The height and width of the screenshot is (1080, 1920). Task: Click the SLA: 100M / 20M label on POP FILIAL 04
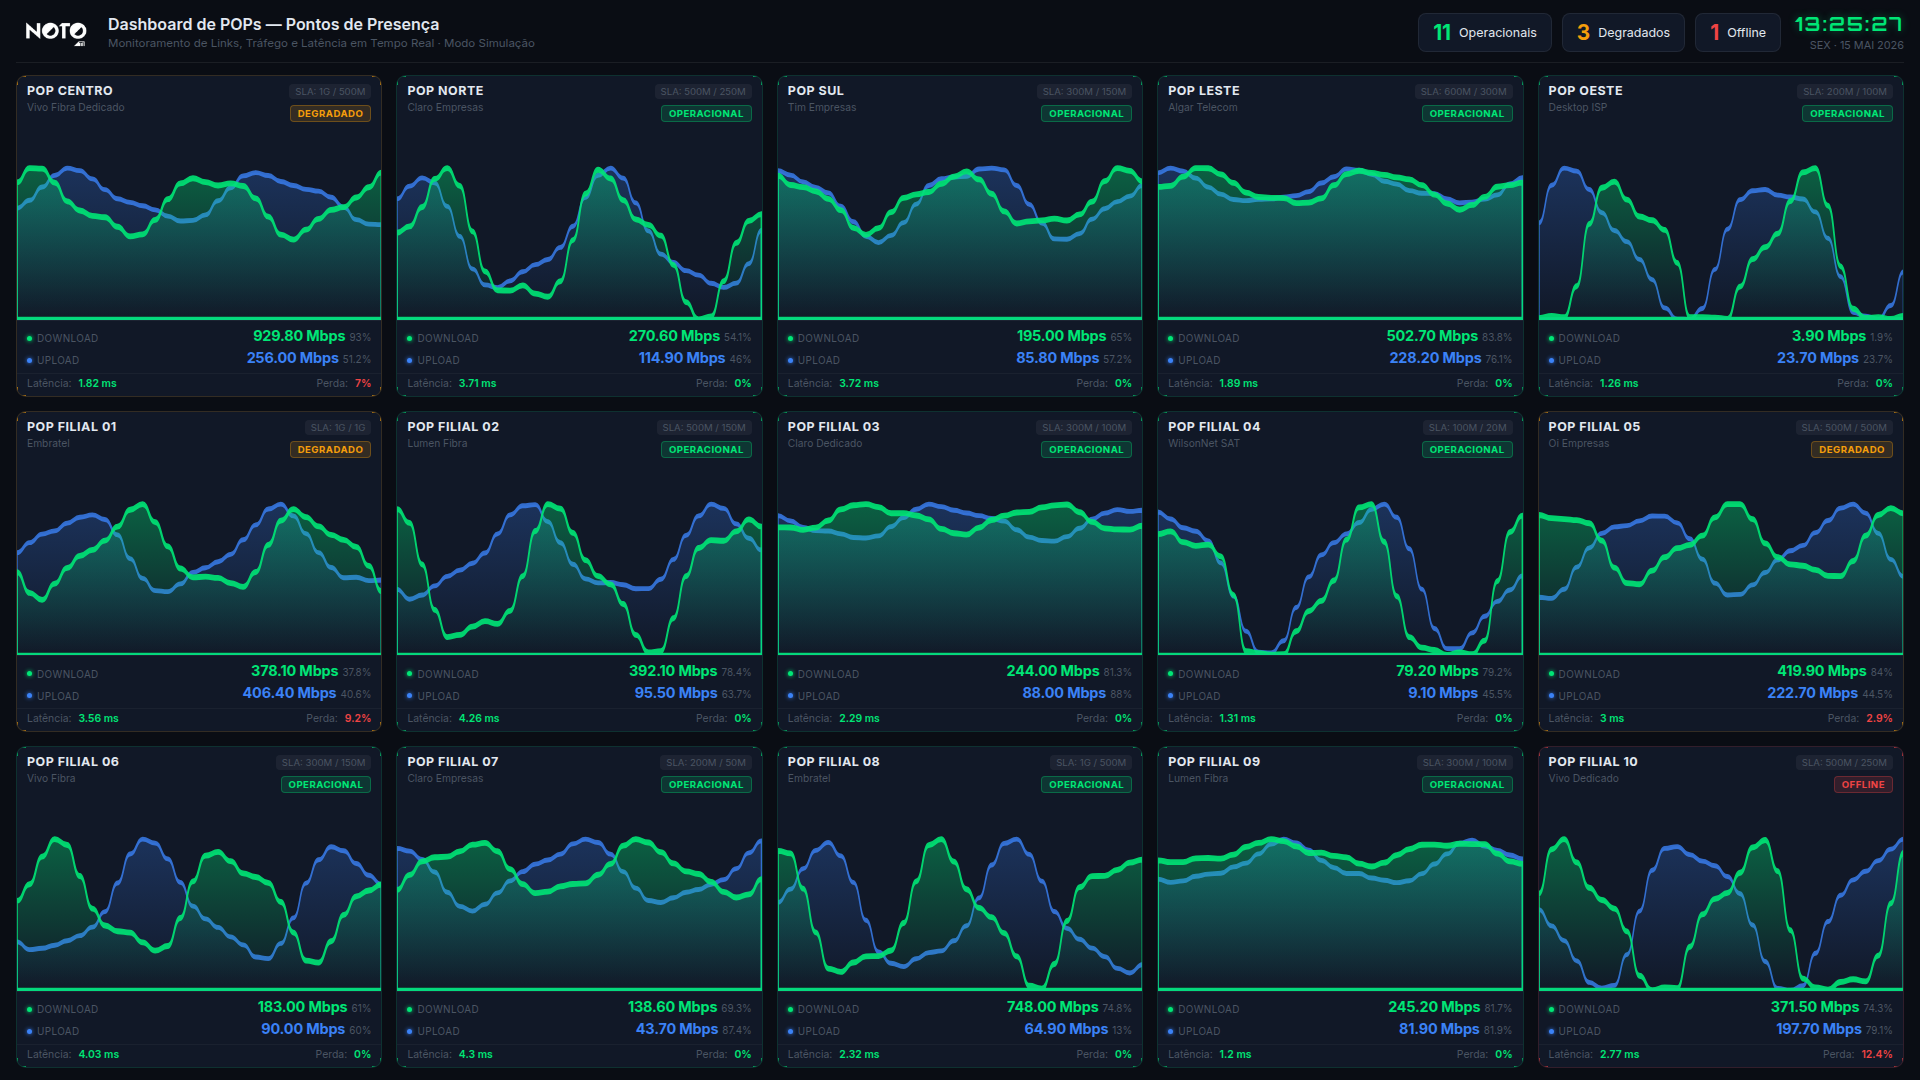click(1467, 428)
